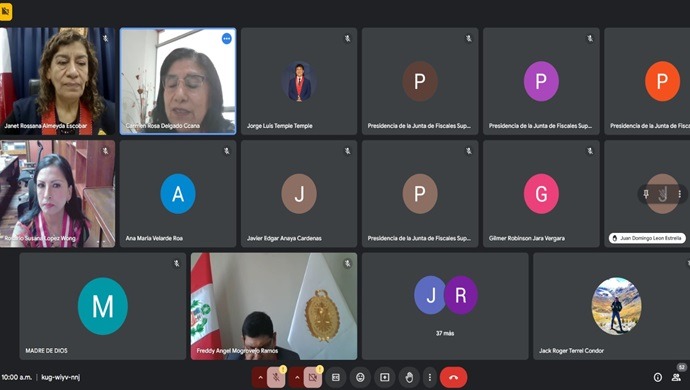Click raised hand icon on Juan Domingo avatar

pyautogui.click(x=663, y=194)
